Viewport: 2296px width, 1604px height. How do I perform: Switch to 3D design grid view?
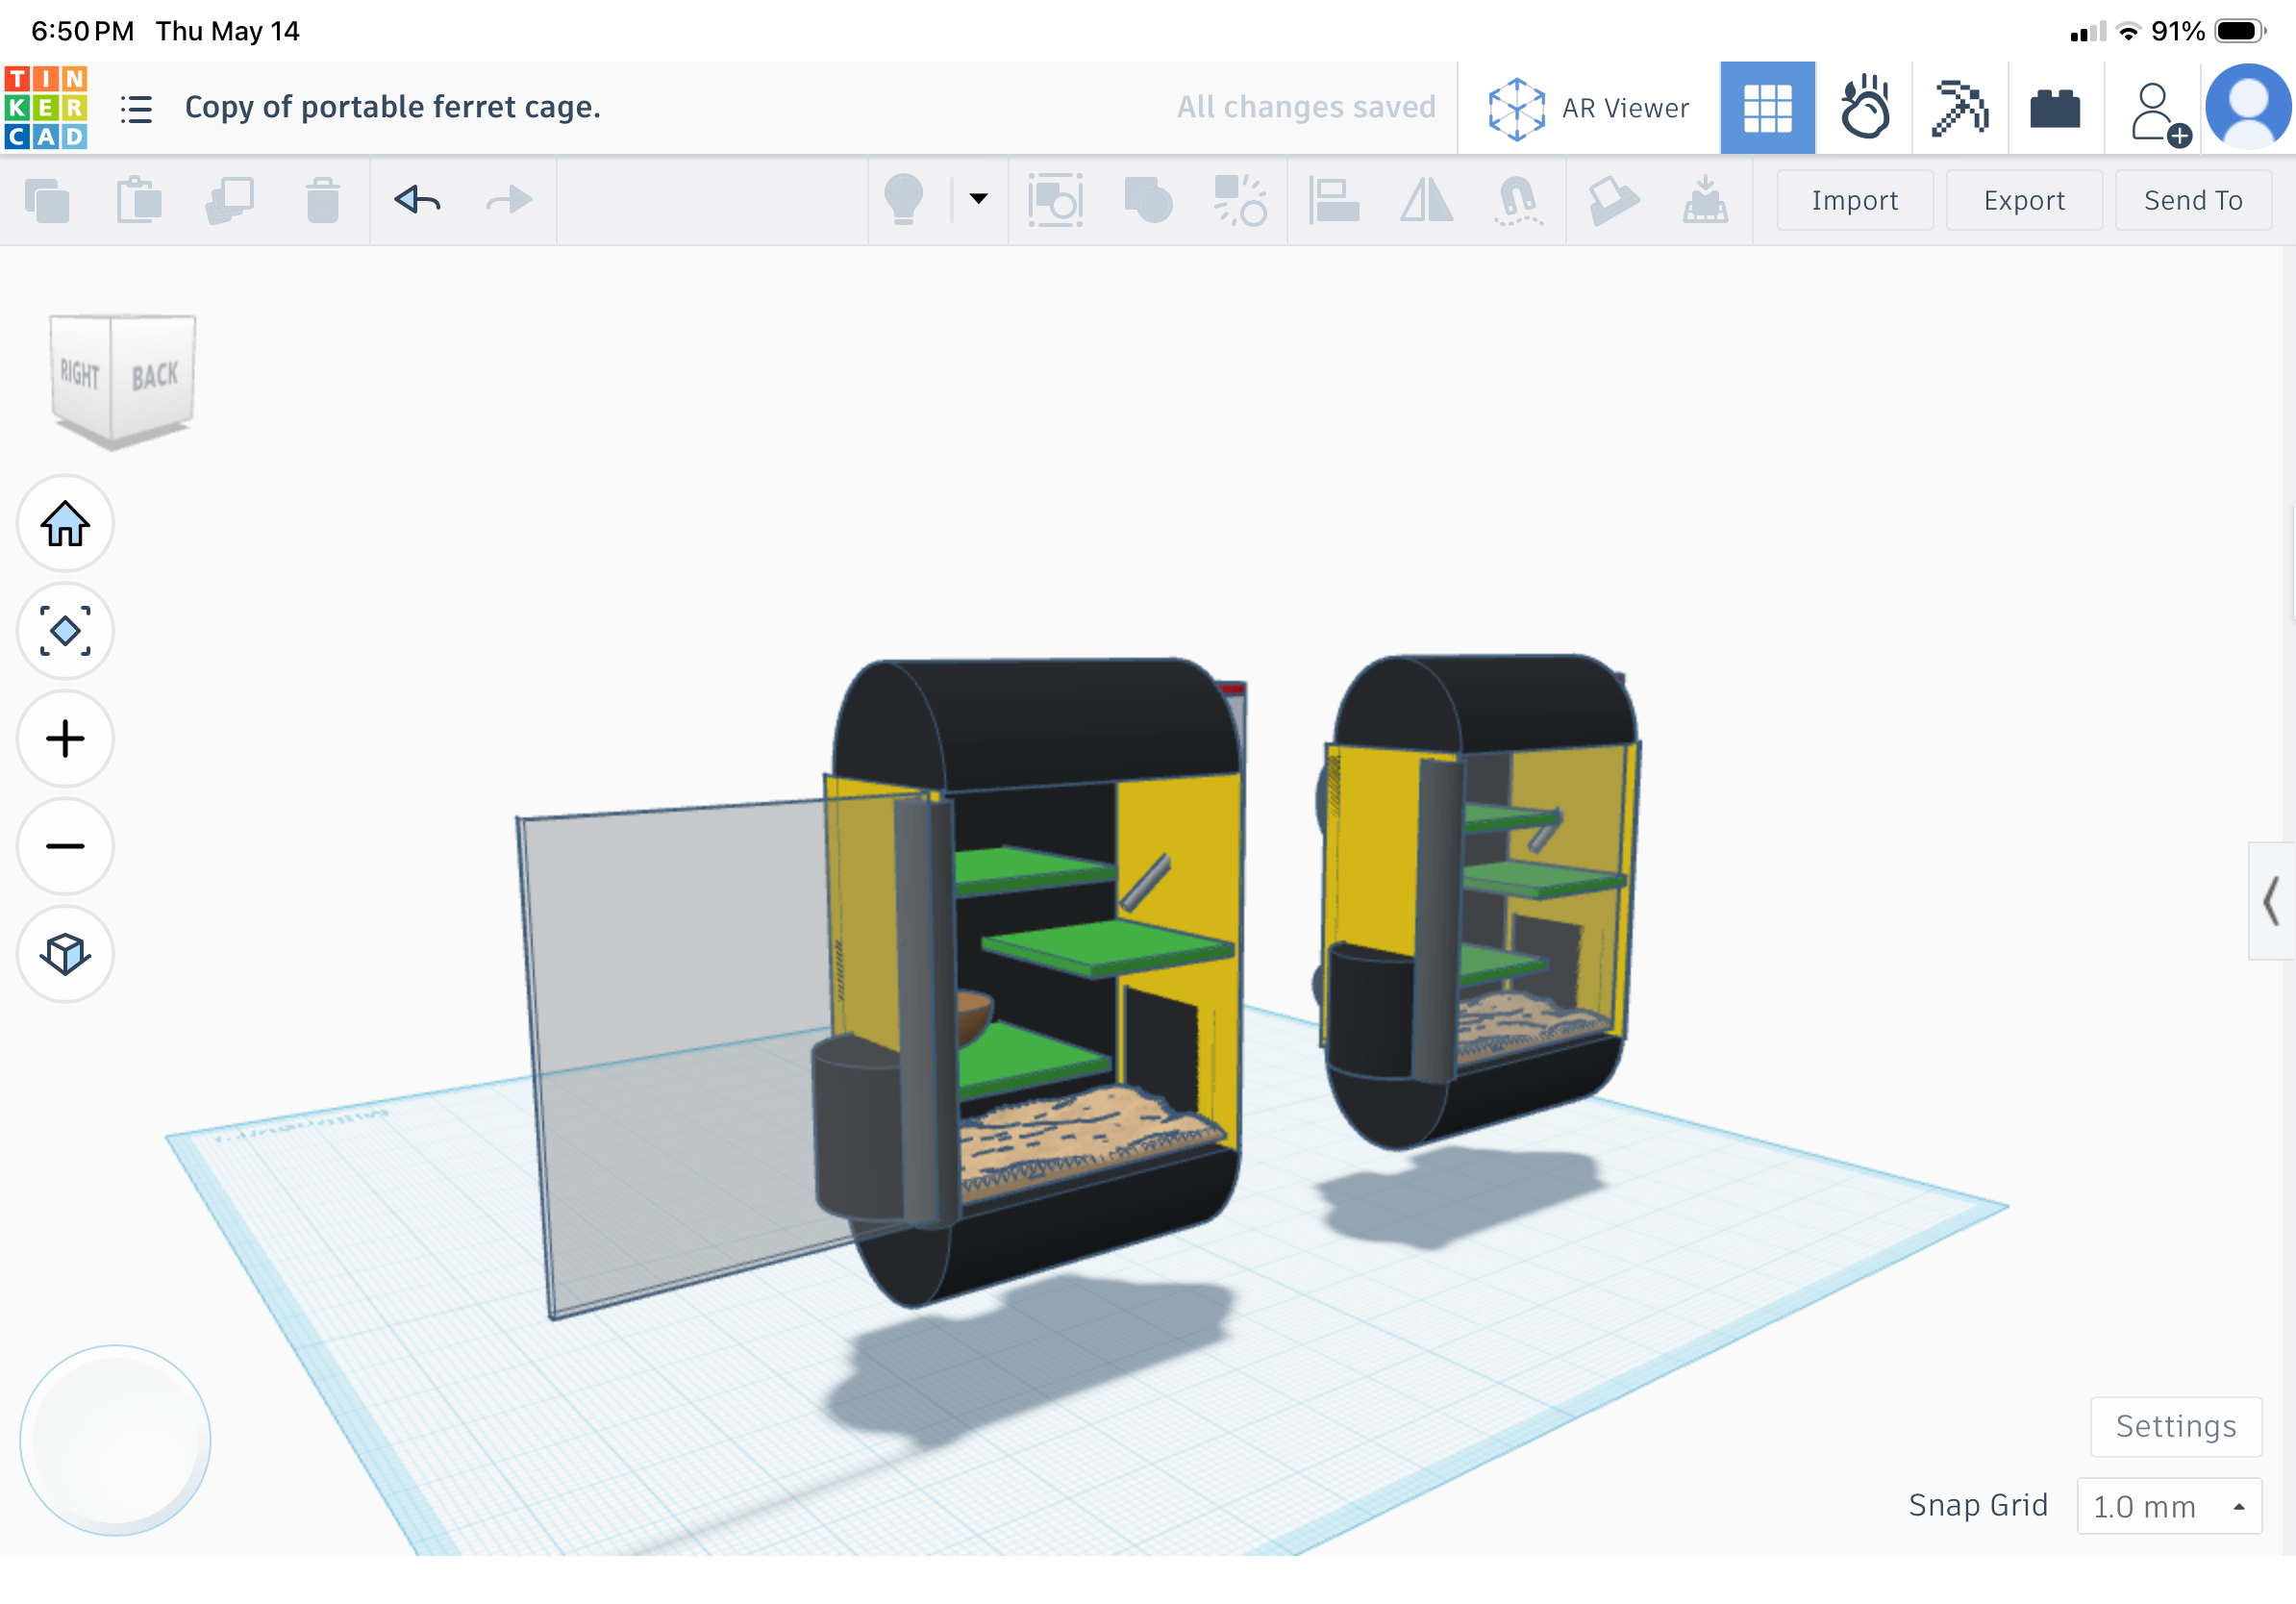[1767, 108]
